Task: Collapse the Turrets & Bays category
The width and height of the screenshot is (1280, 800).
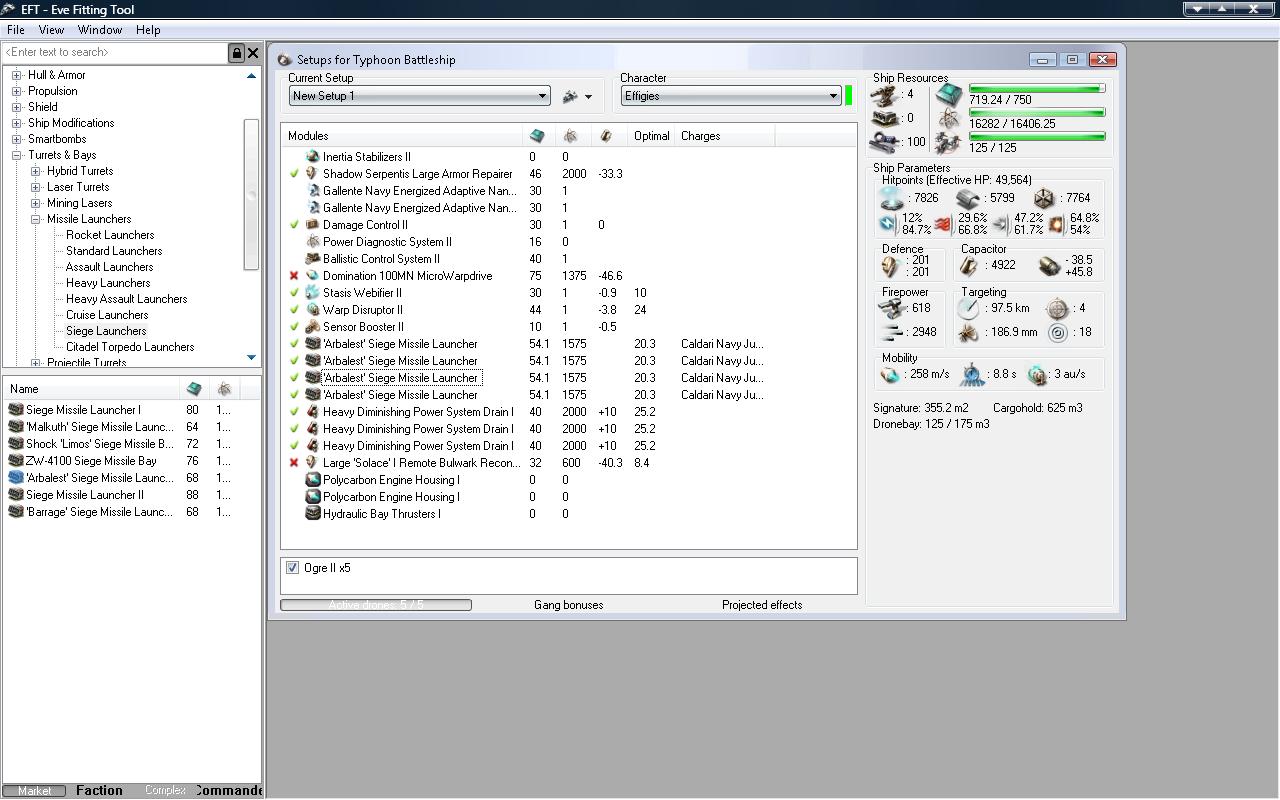Action: pyautogui.click(x=17, y=155)
